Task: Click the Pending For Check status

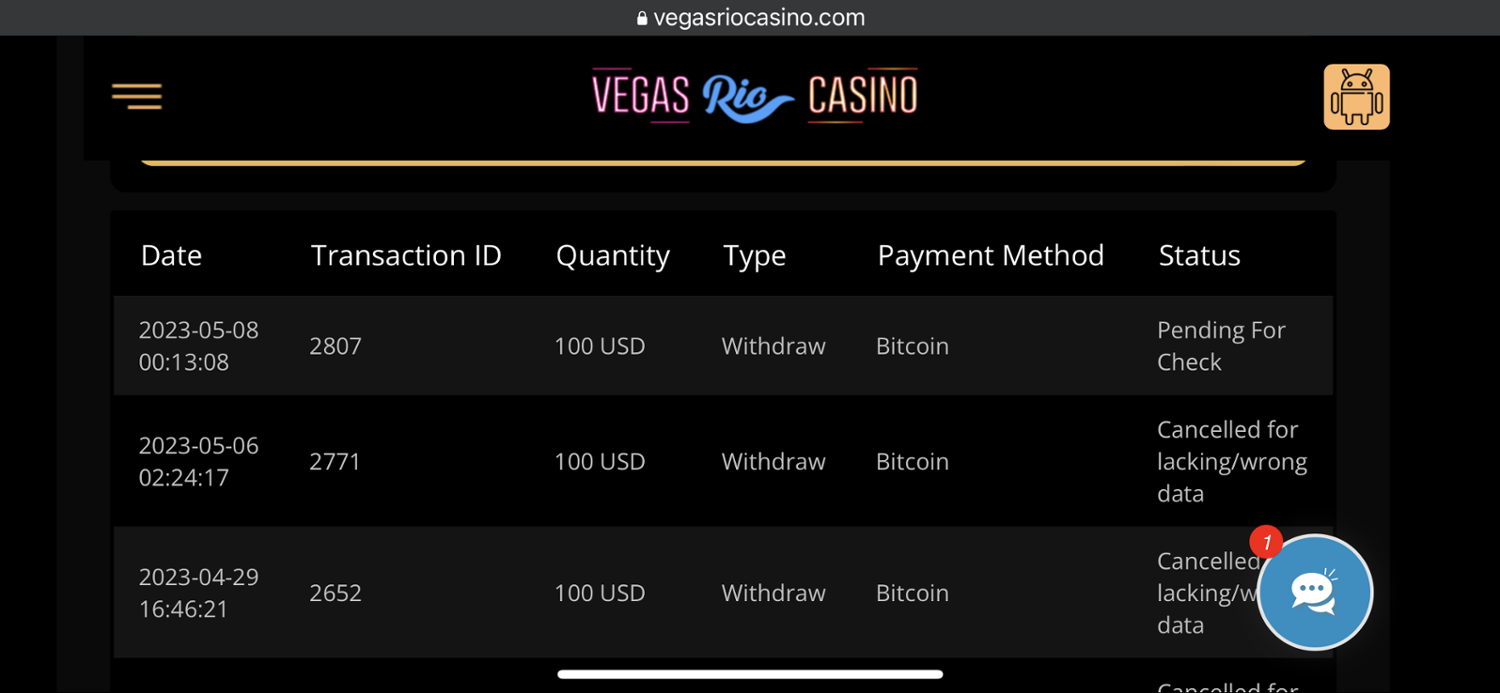Action: pyautogui.click(x=1220, y=346)
